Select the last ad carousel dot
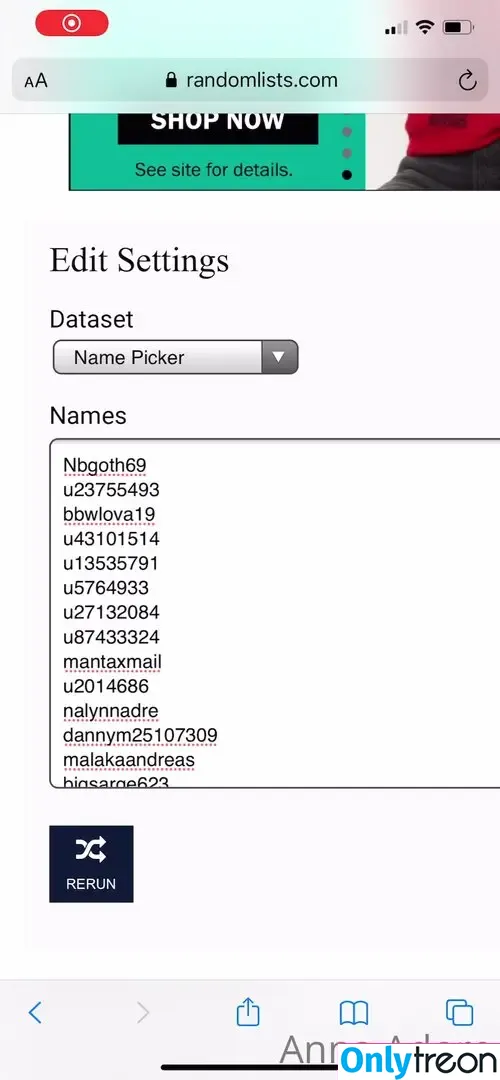 (347, 174)
